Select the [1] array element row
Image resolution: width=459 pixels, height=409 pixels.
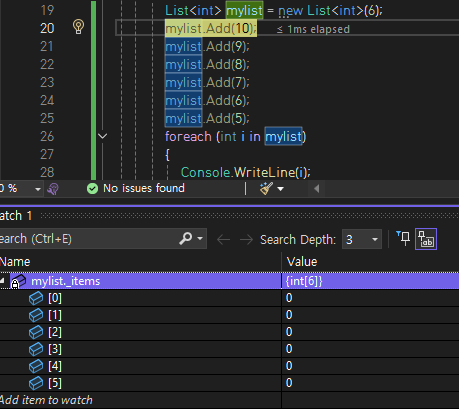pos(229,315)
